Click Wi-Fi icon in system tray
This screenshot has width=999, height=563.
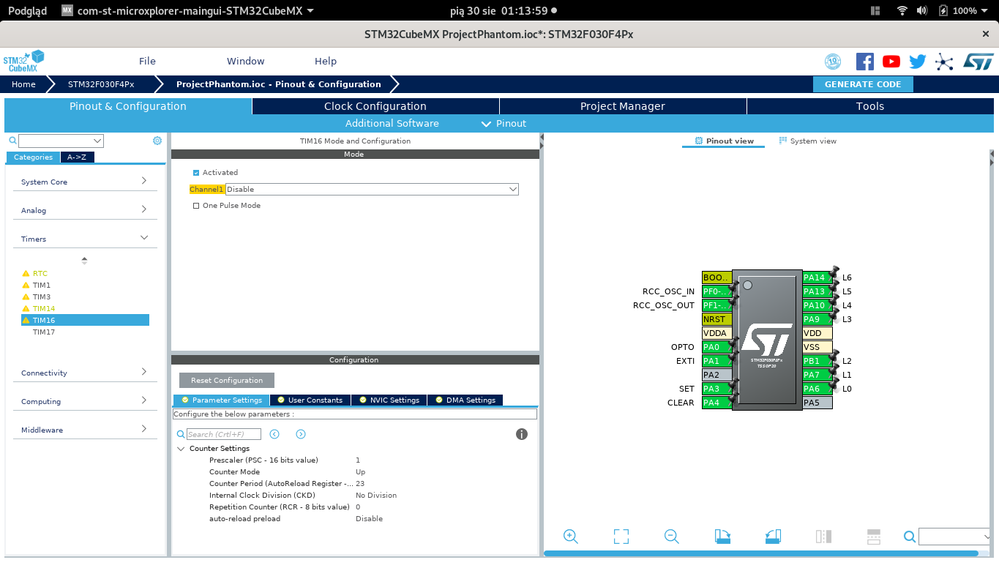pyautogui.click(x=902, y=11)
